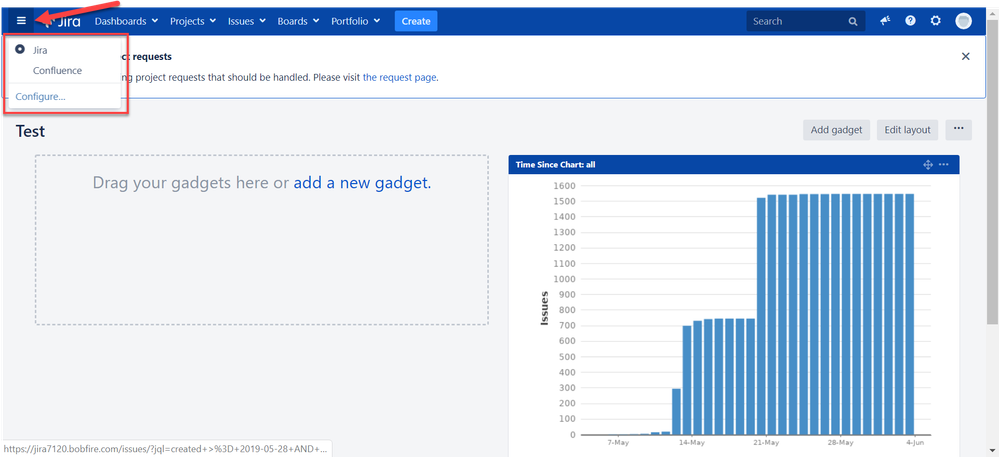Follow the request page link
Viewport: 999px width, 457px height.
click(x=399, y=77)
